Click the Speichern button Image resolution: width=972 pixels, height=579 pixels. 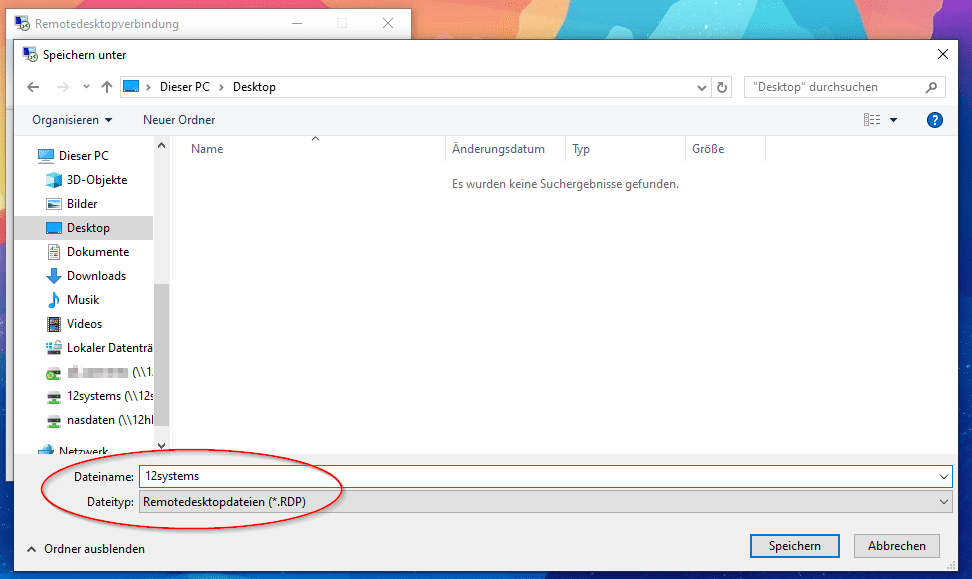pyautogui.click(x=794, y=546)
